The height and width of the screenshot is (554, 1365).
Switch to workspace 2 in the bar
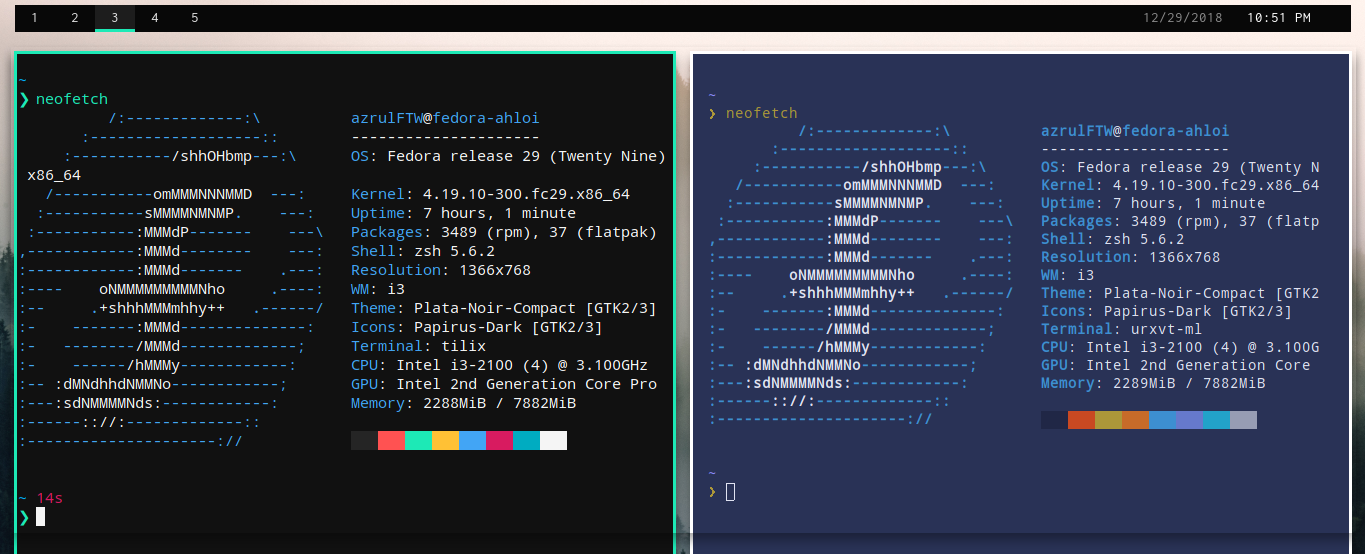coord(75,18)
